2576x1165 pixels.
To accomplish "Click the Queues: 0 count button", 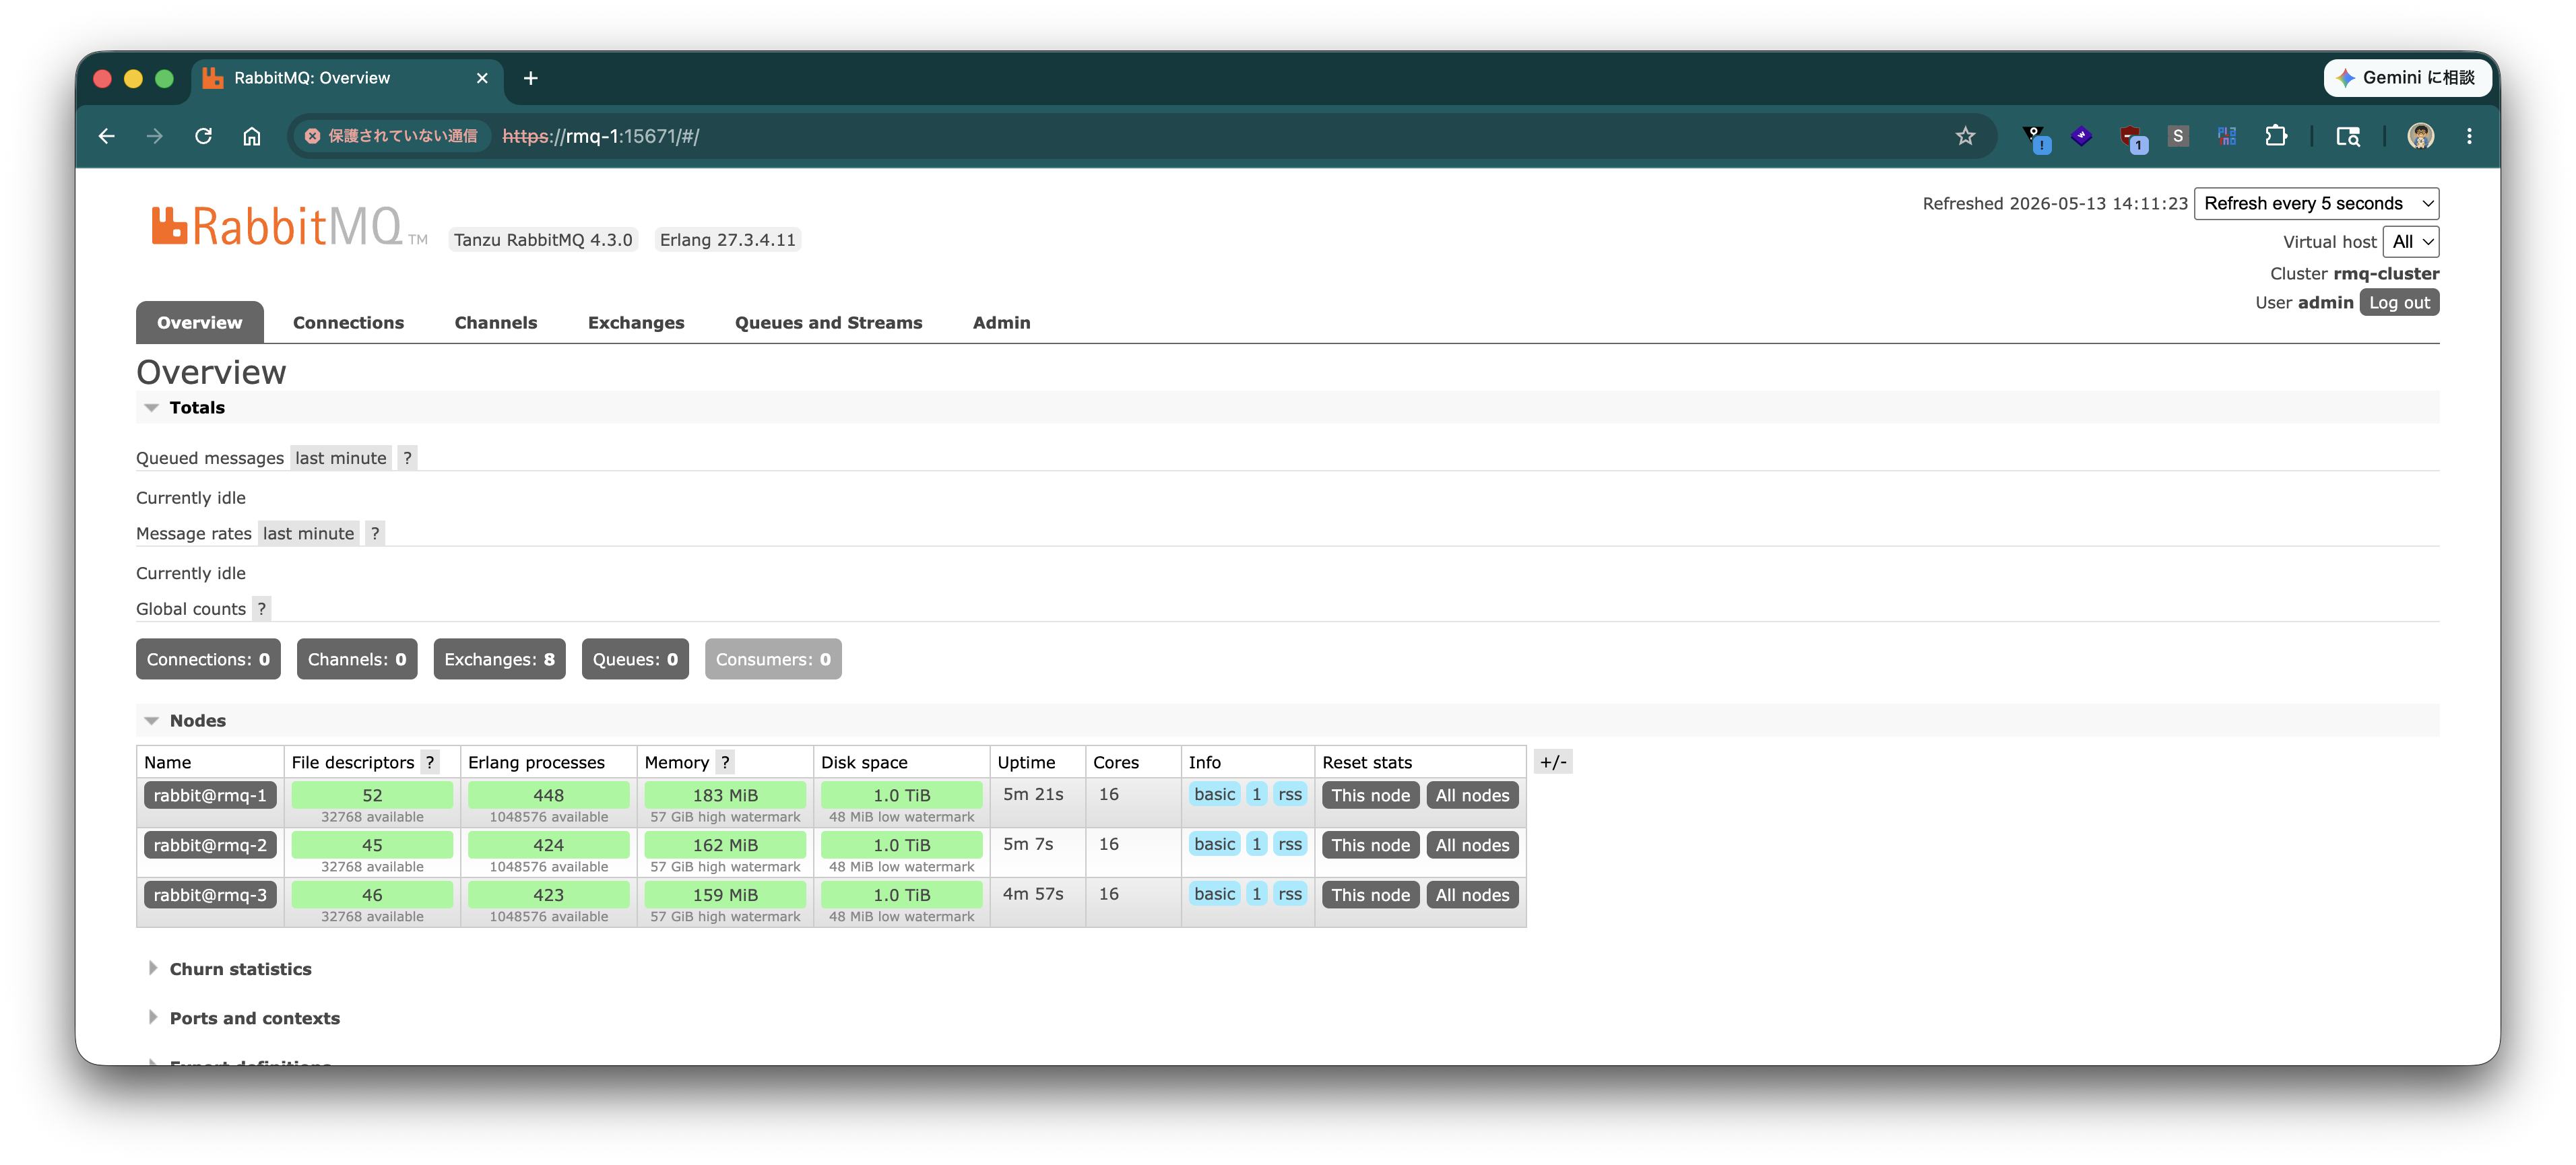I will tap(635, 659).
